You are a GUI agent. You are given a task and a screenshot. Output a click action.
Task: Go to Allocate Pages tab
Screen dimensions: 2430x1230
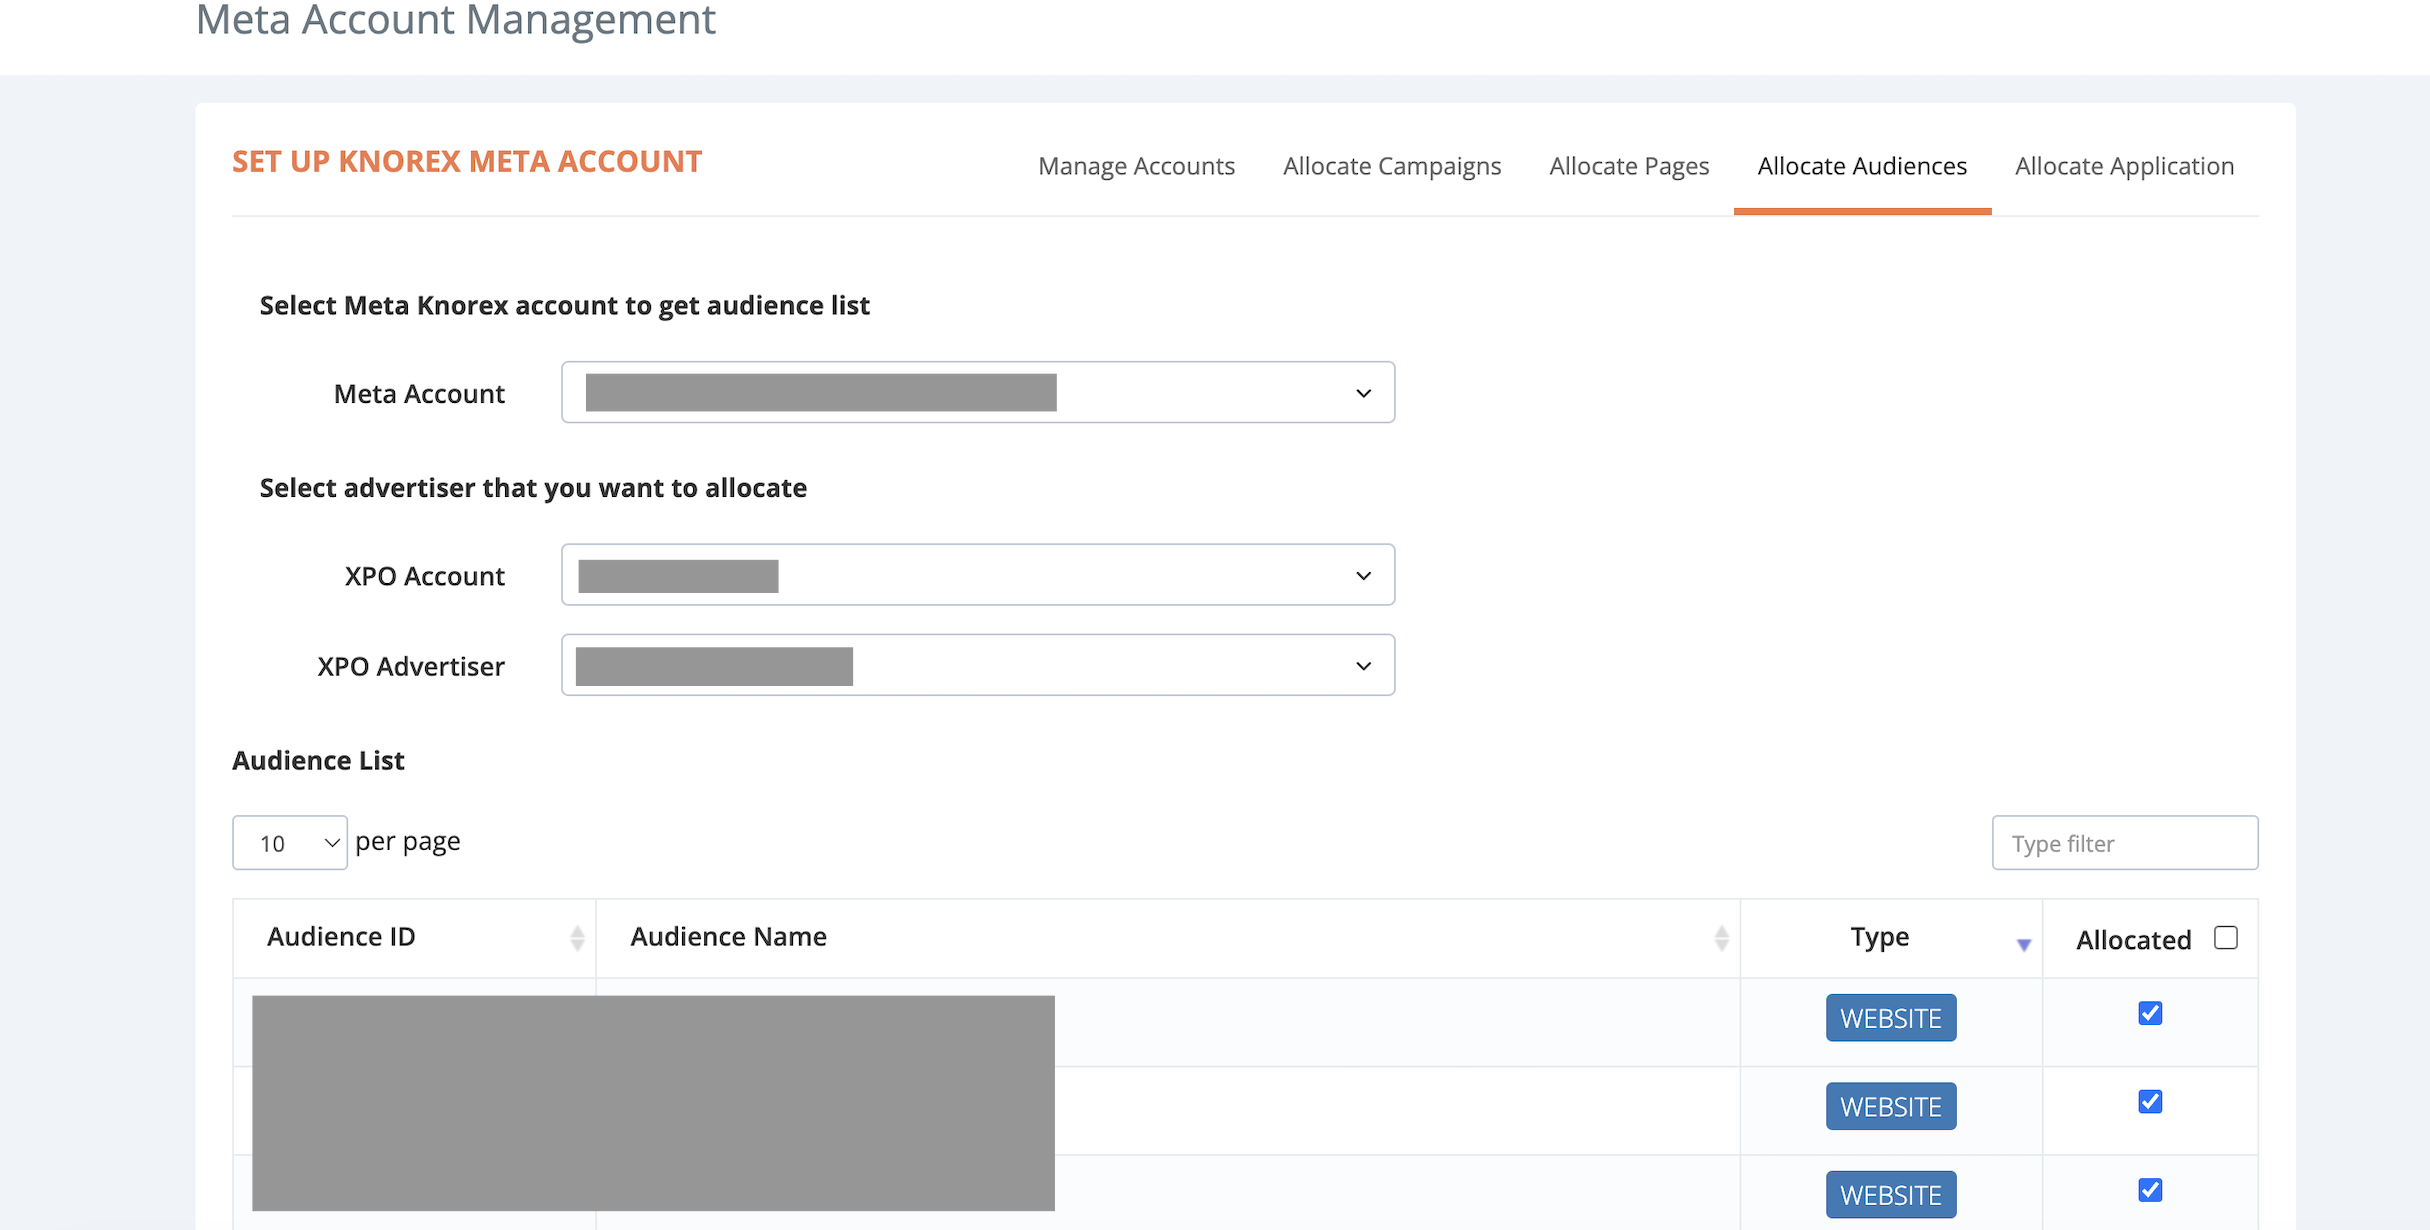click(1629, 166)
